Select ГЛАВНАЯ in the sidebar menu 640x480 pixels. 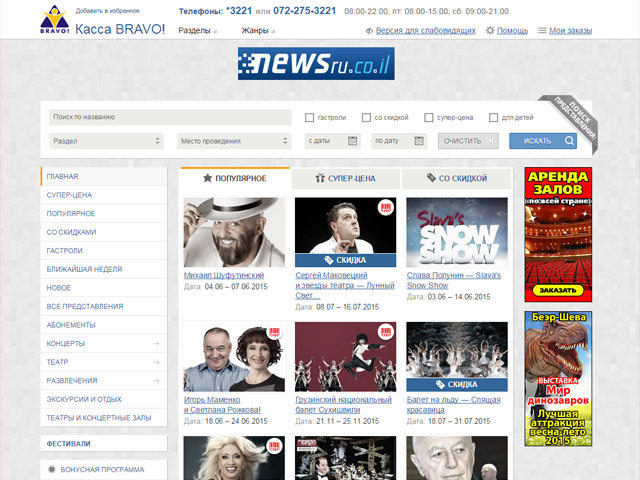click(104, 176)
